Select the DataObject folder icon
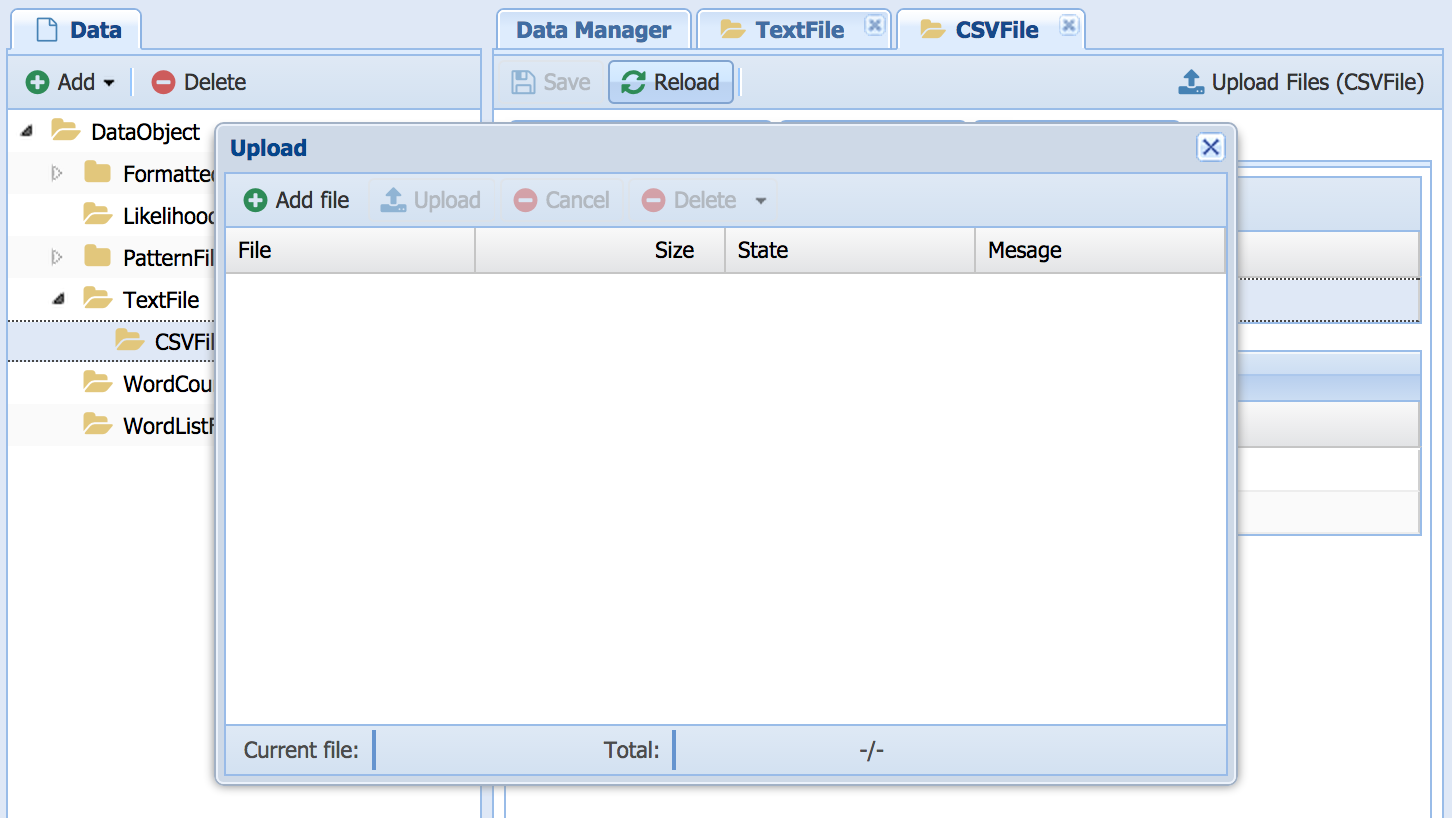 coord(65,131)
